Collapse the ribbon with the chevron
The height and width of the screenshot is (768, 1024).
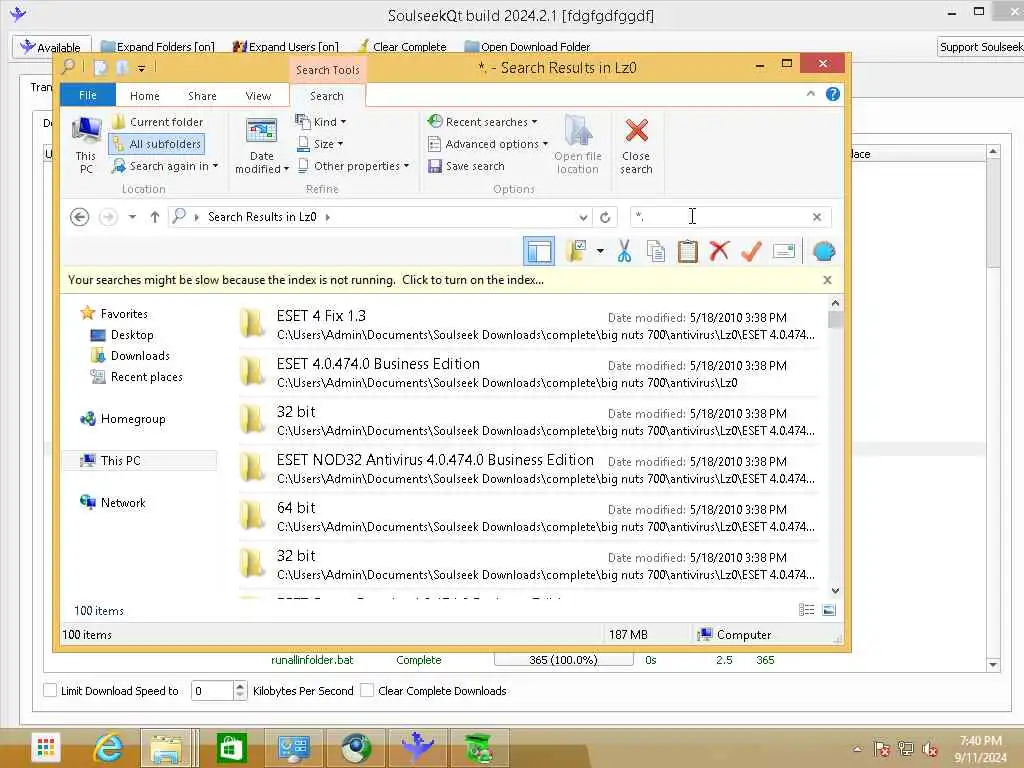pos(810,94)
